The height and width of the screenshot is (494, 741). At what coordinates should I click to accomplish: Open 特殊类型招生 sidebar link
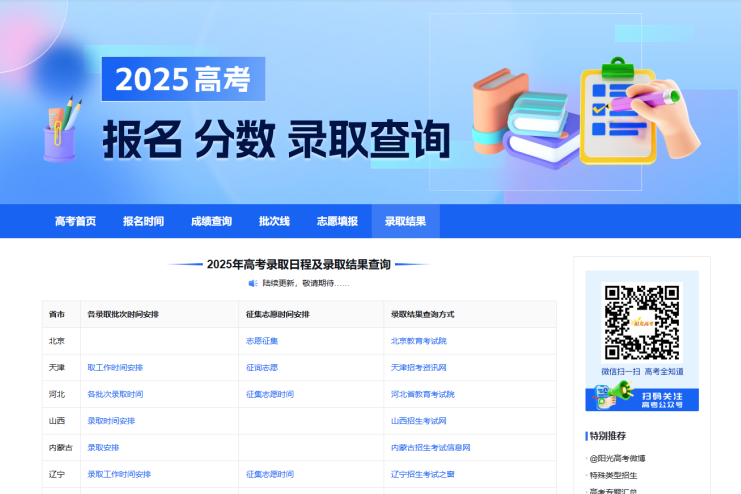coord(613,475)
